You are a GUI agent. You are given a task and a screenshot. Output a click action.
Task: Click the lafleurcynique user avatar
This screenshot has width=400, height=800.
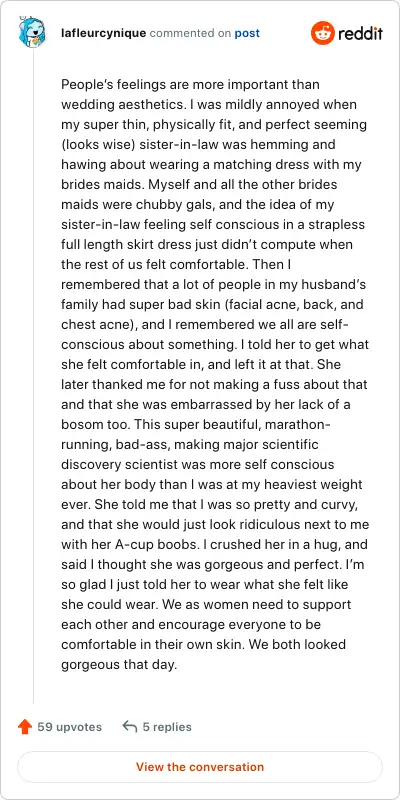tap(33, 33)
